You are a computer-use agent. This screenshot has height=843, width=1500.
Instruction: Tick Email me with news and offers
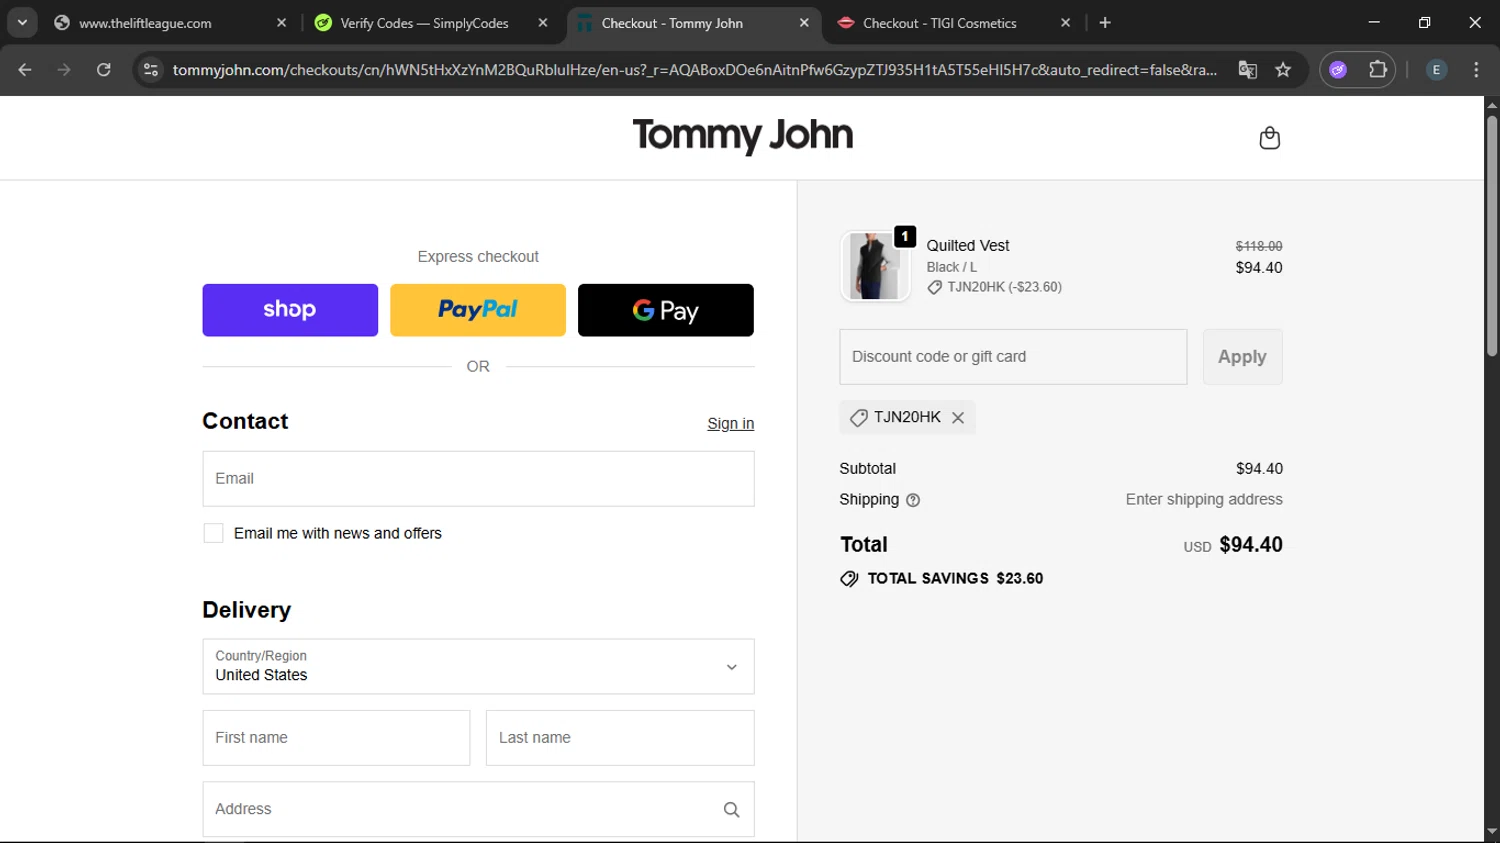[x=213, y=534]
